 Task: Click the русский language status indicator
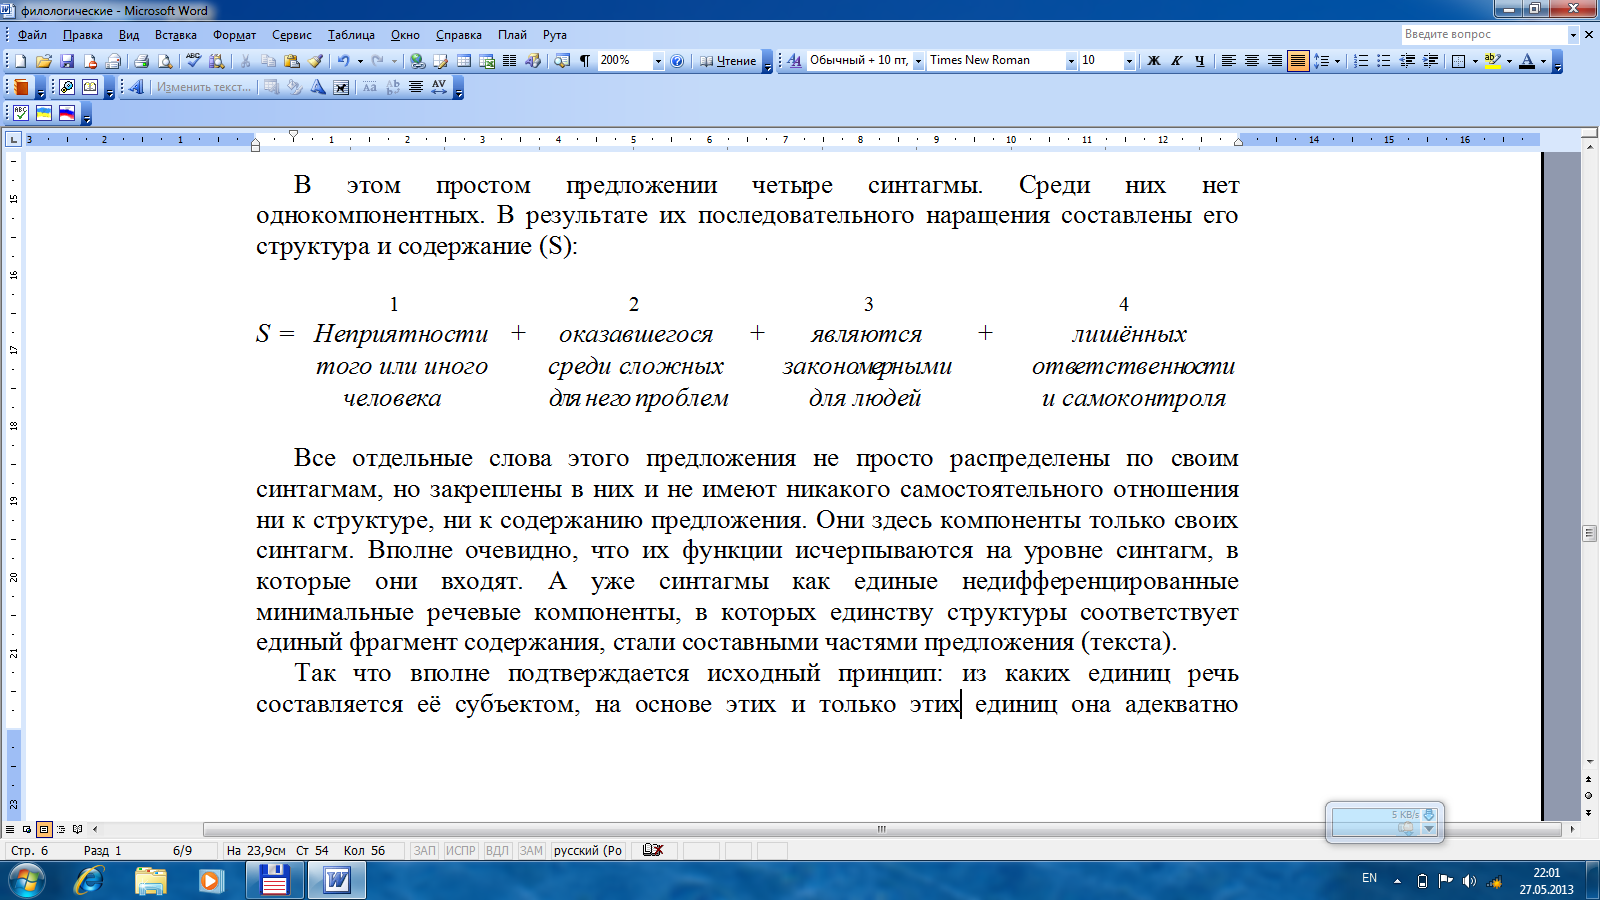588,851
